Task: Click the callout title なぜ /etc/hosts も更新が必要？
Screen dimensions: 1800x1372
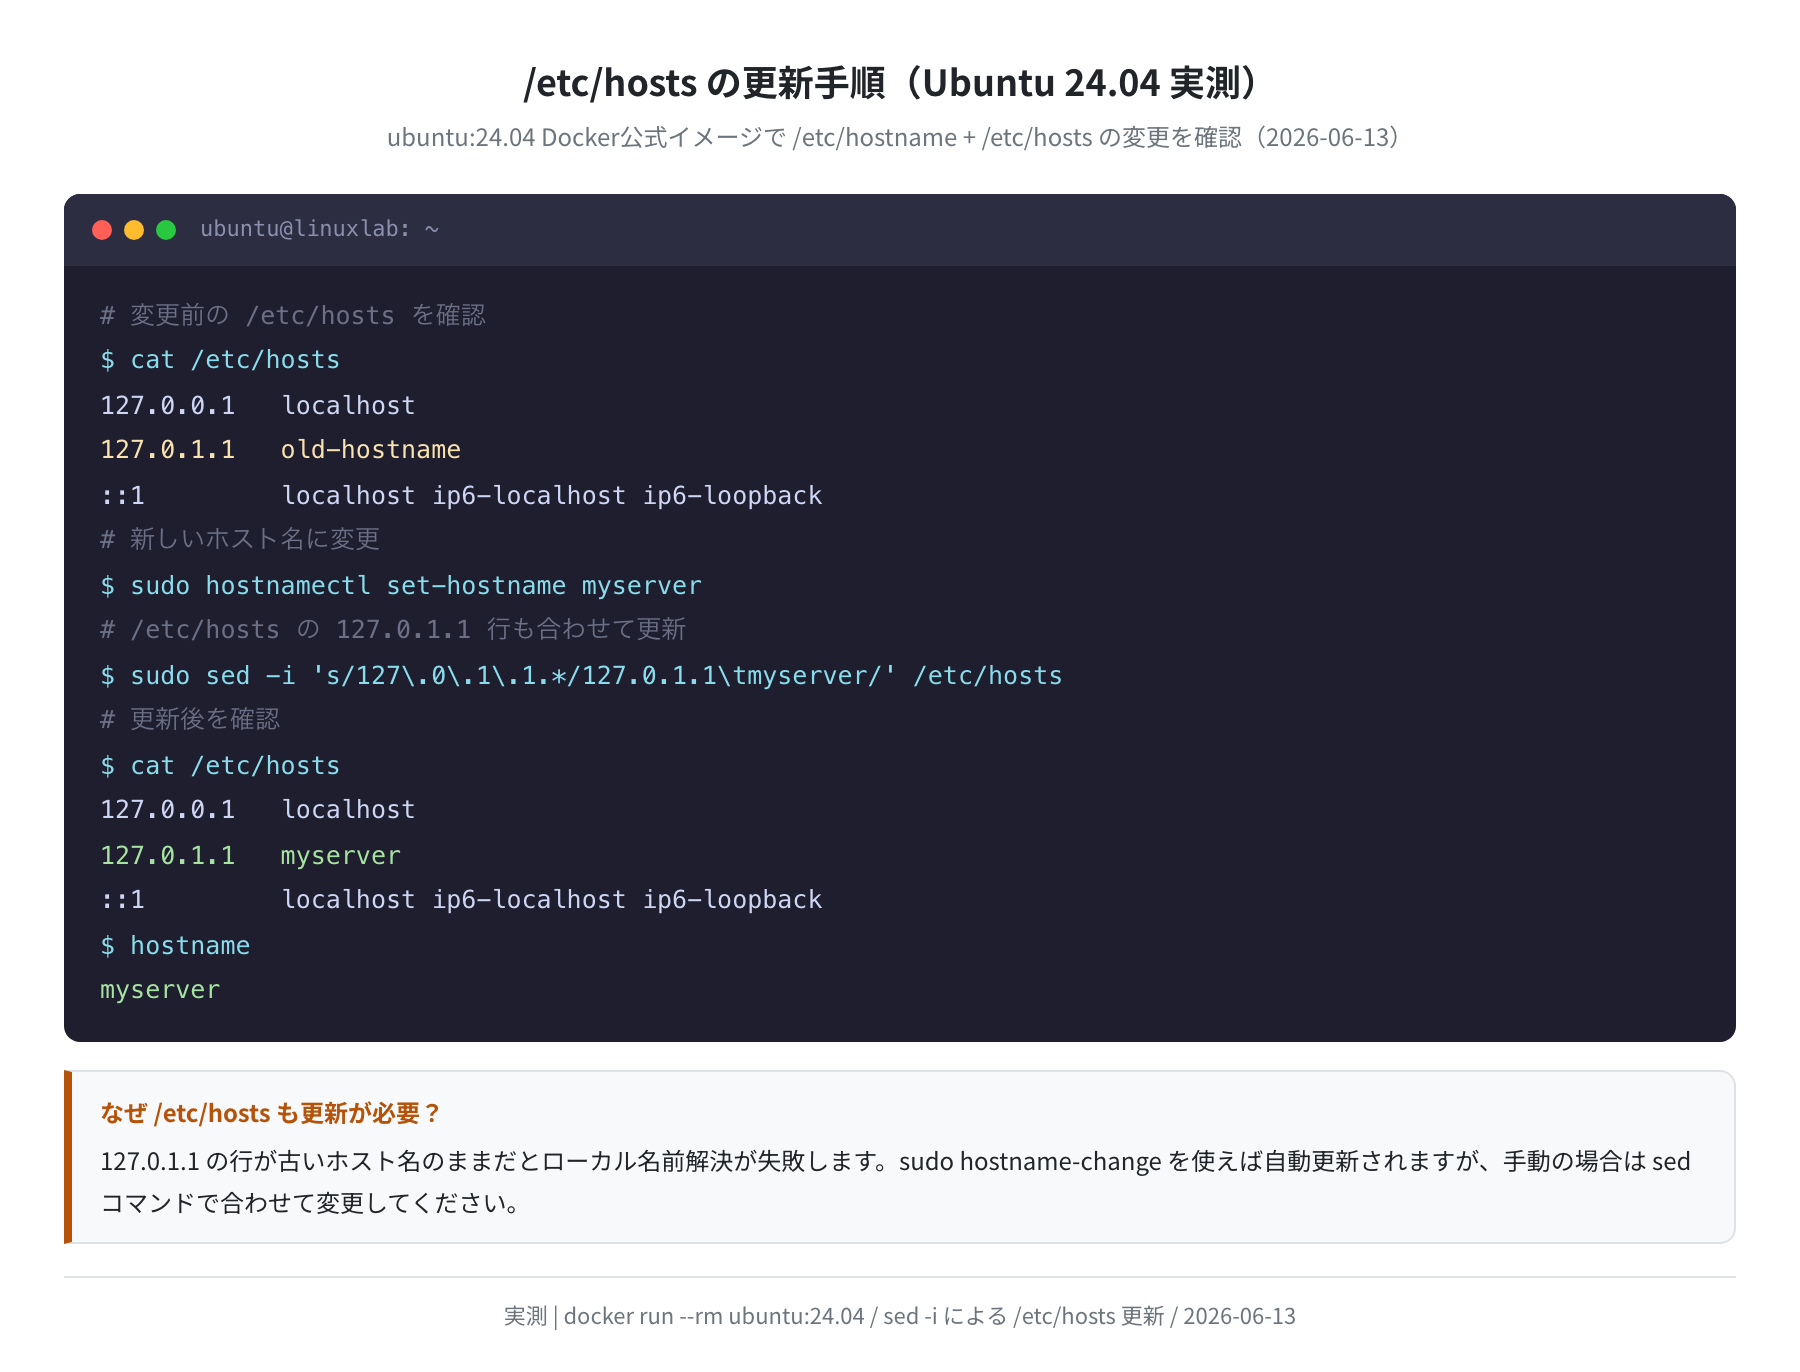Action: (x=270, y=1113)
